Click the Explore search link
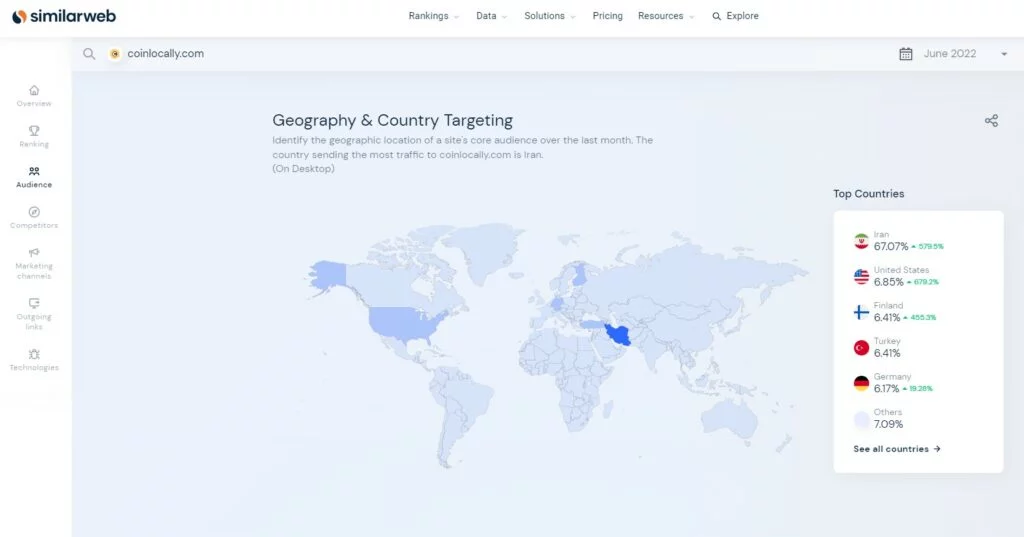The width and height of the screenshot is (1024, 537). [x=735, y=16]
